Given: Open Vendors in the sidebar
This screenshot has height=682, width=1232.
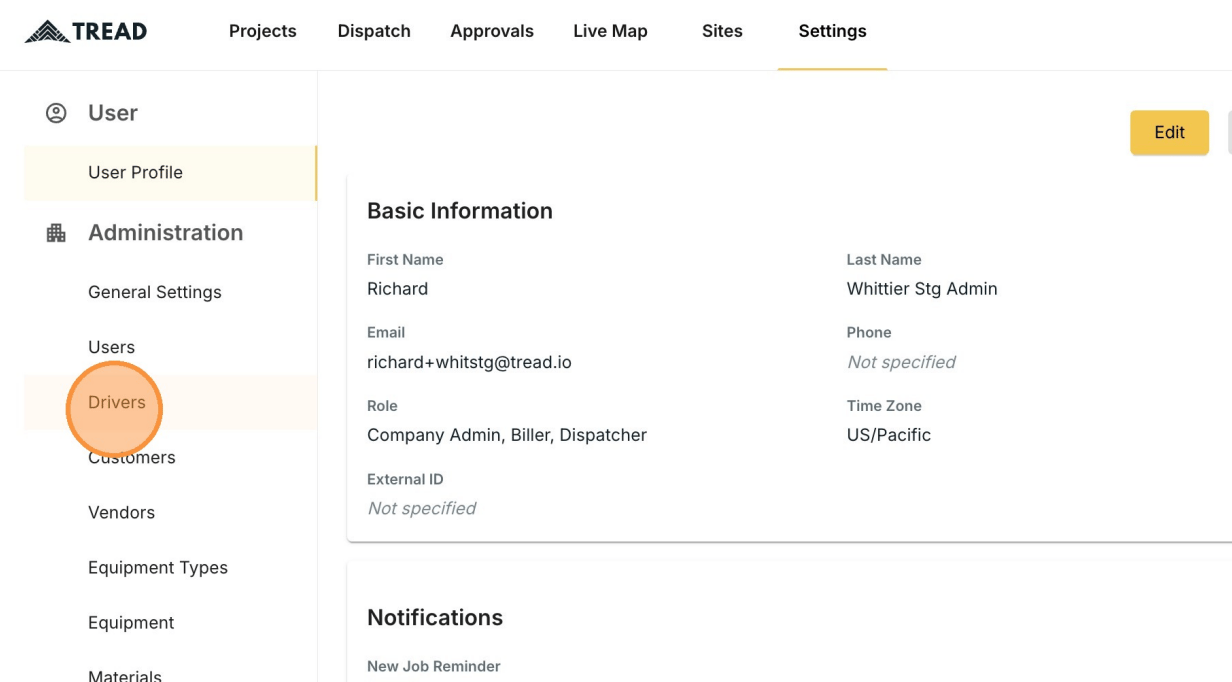Looking at the screenshot, I should [170, 512].
